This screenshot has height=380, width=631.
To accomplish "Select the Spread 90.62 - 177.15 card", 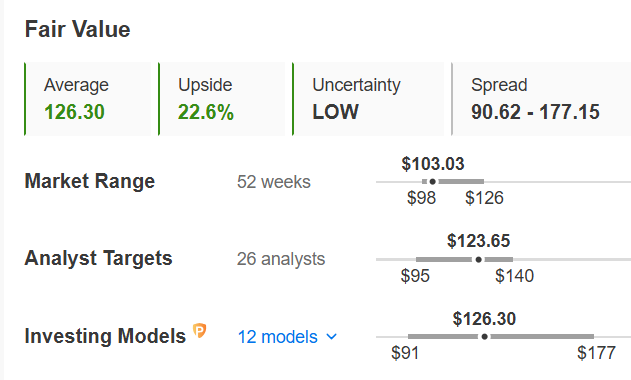I will click(541, 99).
